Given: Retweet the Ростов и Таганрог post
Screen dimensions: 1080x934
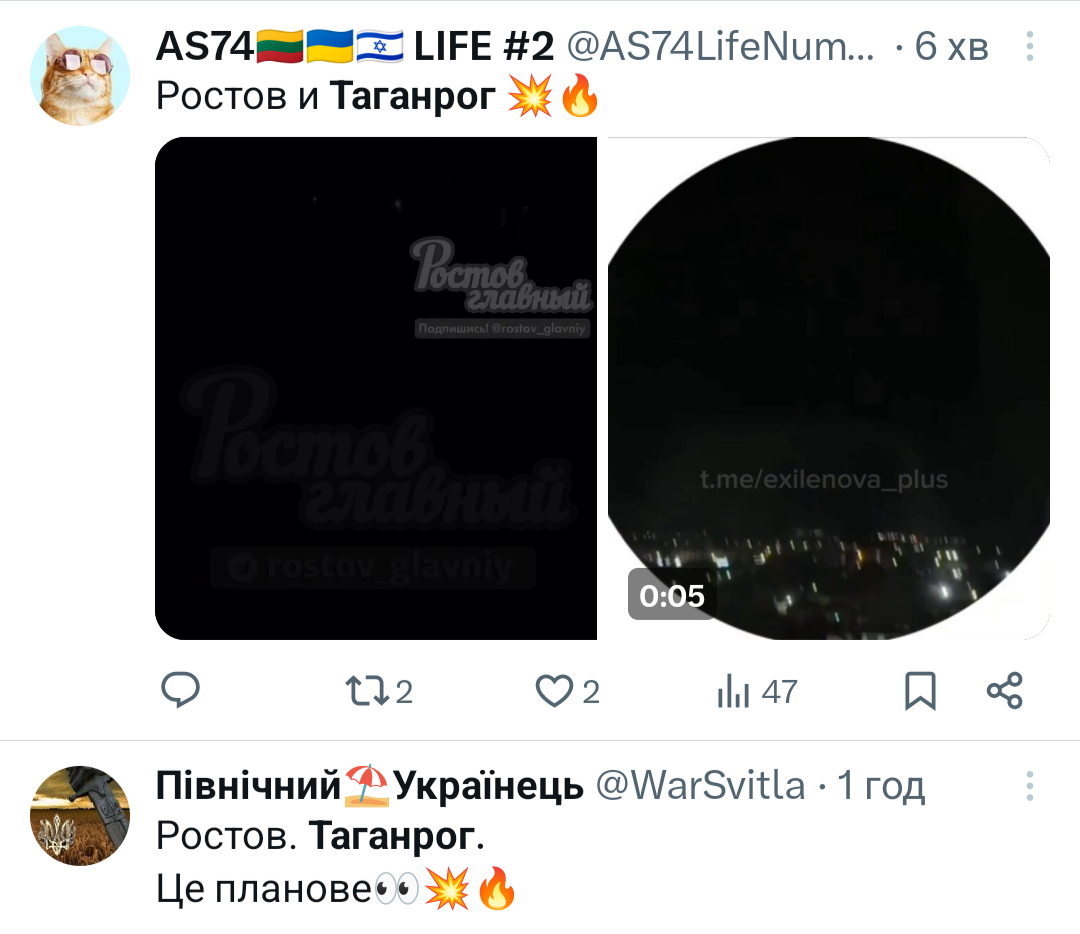Looking at the screenshot, I should click(378, 692).
